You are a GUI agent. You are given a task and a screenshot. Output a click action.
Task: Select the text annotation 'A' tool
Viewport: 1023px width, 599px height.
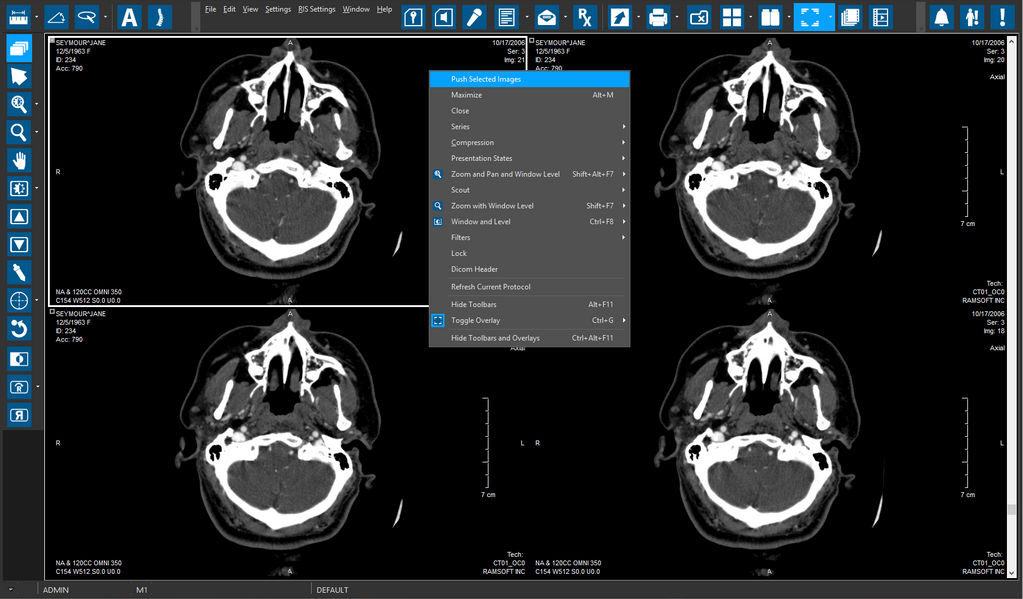129,17
